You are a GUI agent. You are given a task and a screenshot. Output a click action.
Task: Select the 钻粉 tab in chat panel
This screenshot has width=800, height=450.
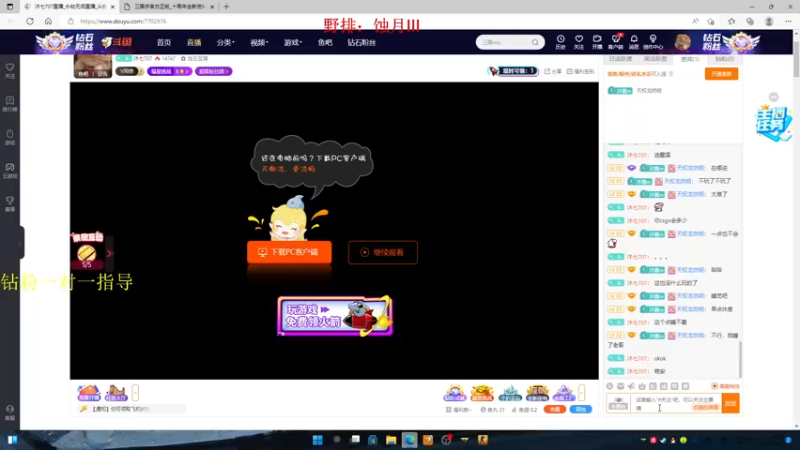coord(724,59)
